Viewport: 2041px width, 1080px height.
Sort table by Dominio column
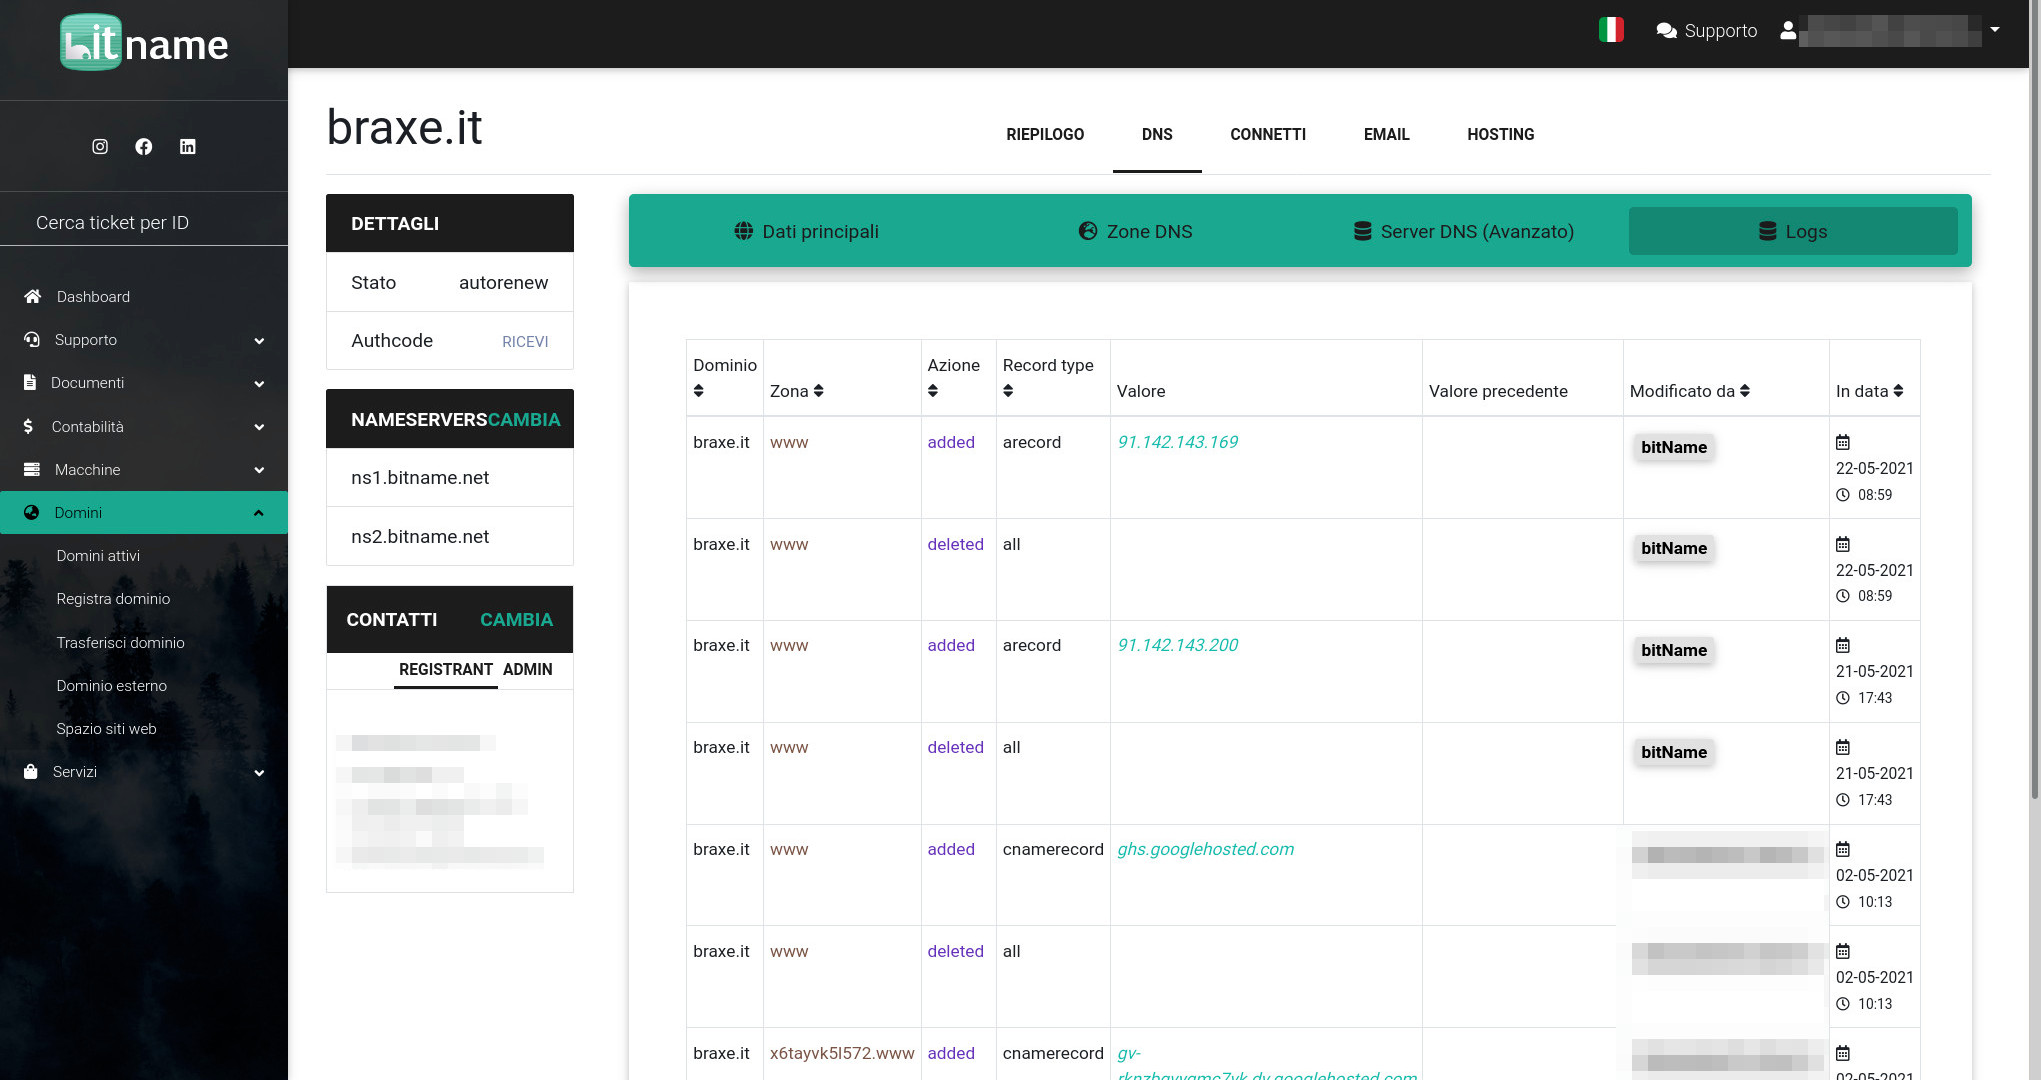coord(699,391)
